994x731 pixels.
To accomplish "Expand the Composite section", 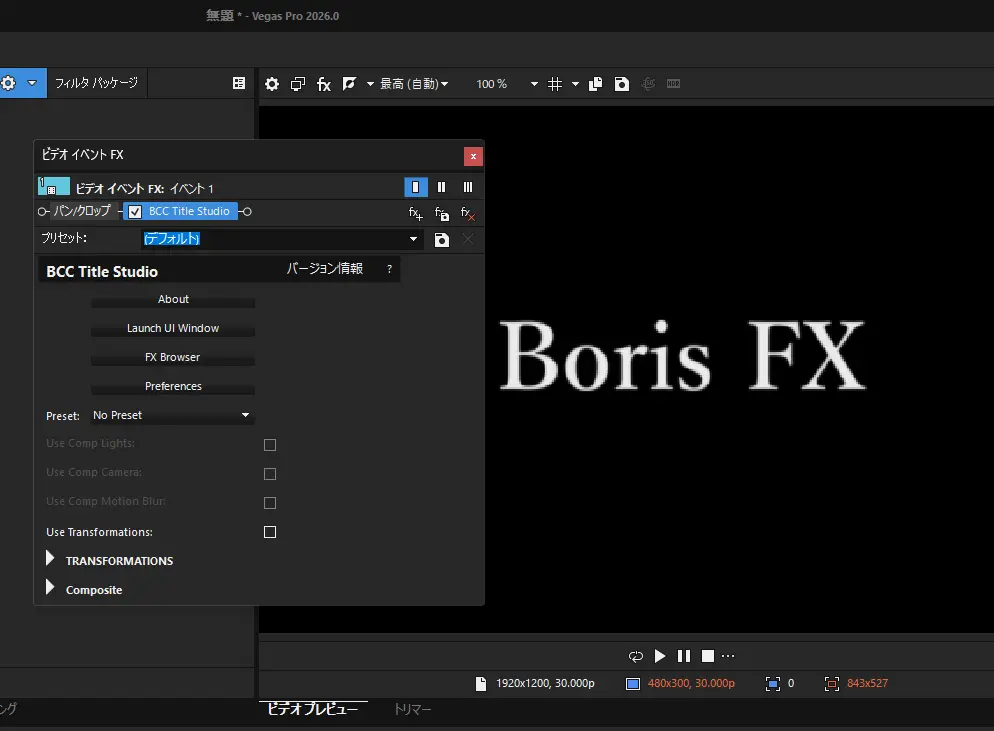I will click(x=50, y=588).
